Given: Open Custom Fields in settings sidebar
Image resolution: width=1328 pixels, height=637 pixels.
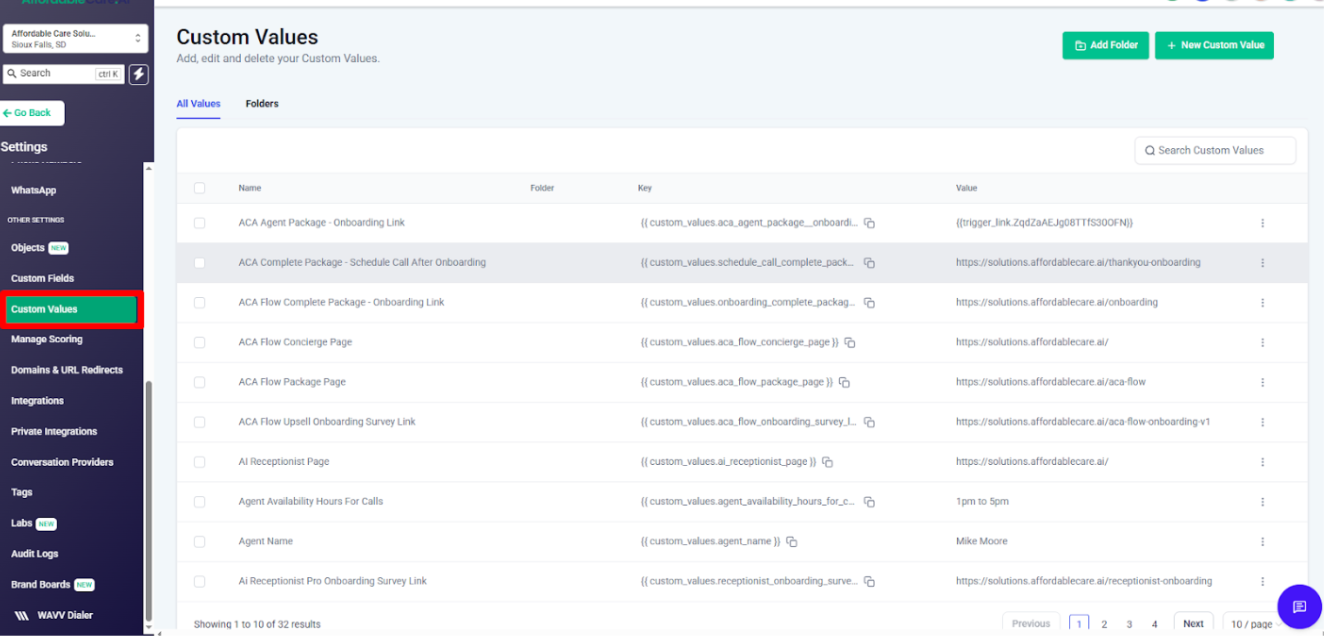Looking at the screenshot, I should 43,278.
